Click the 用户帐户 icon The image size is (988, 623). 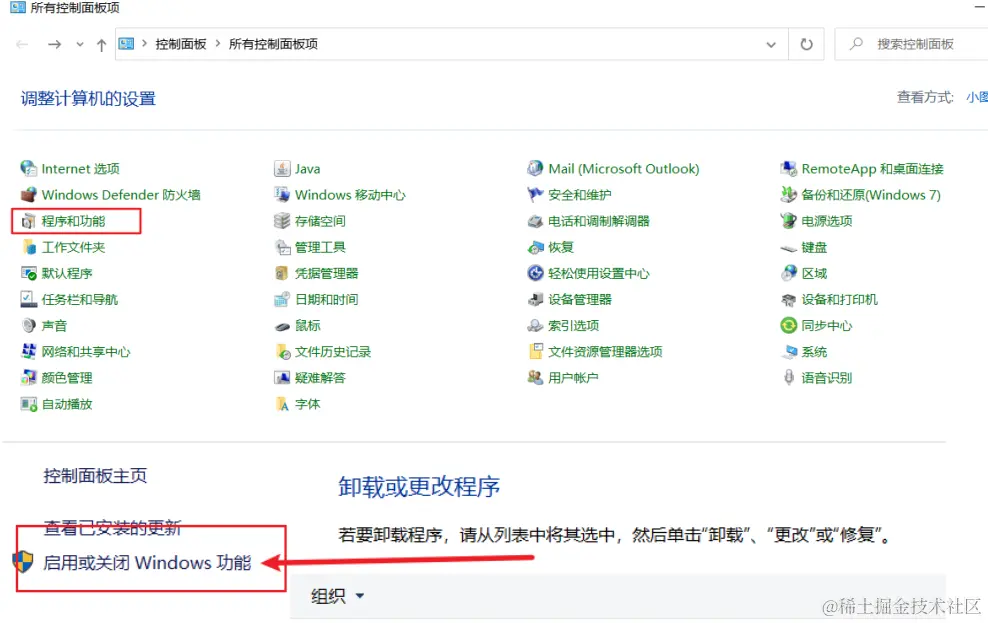(x=535, y=378)
